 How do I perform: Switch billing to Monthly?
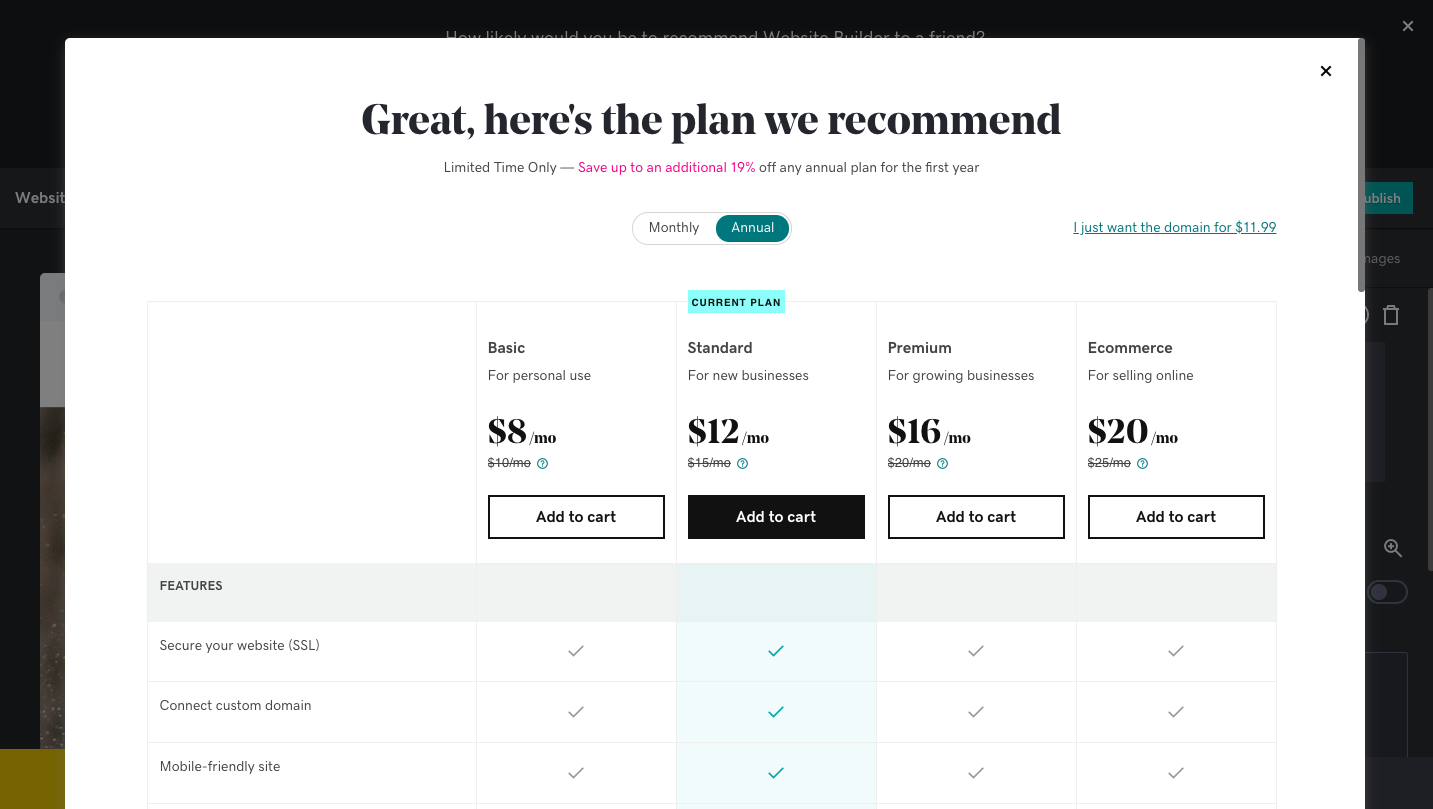(673, 228)
